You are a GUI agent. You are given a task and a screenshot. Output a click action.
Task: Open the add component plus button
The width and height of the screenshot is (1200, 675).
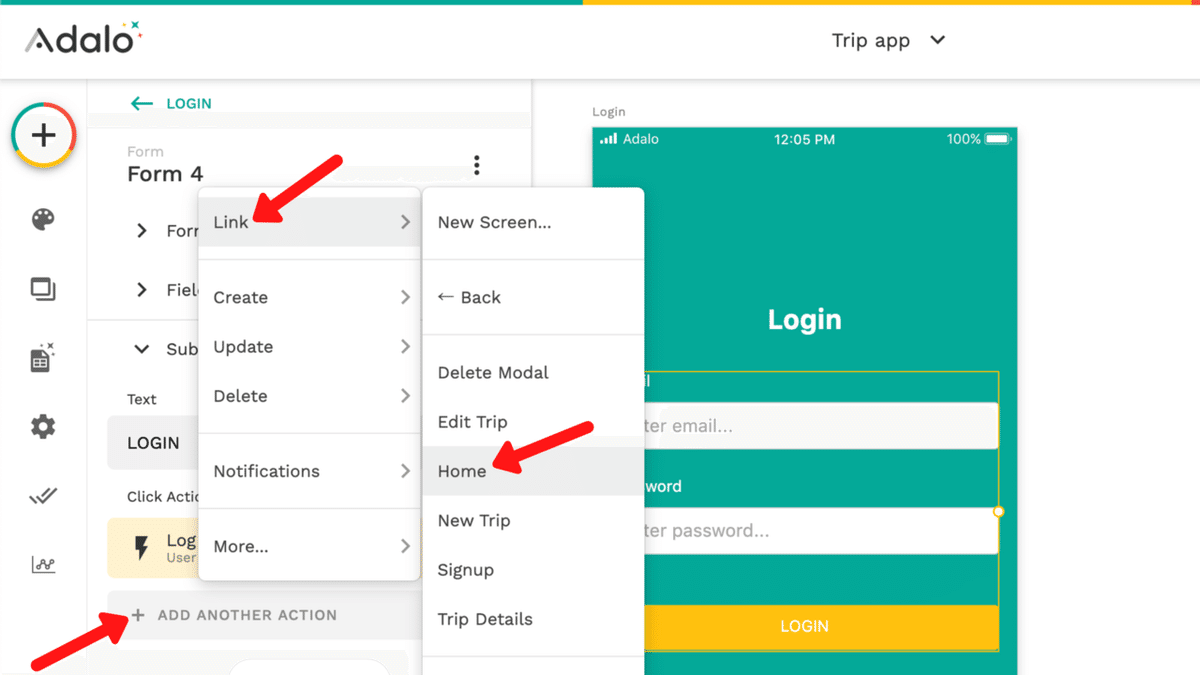[x=43, y=135]
